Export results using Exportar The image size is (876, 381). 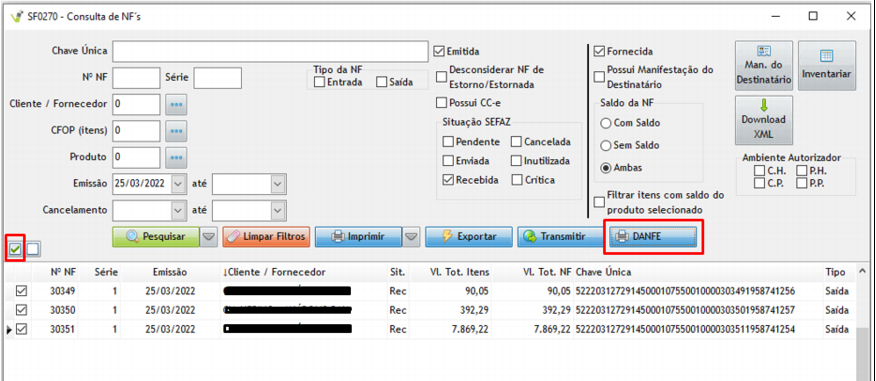[469, 236]
